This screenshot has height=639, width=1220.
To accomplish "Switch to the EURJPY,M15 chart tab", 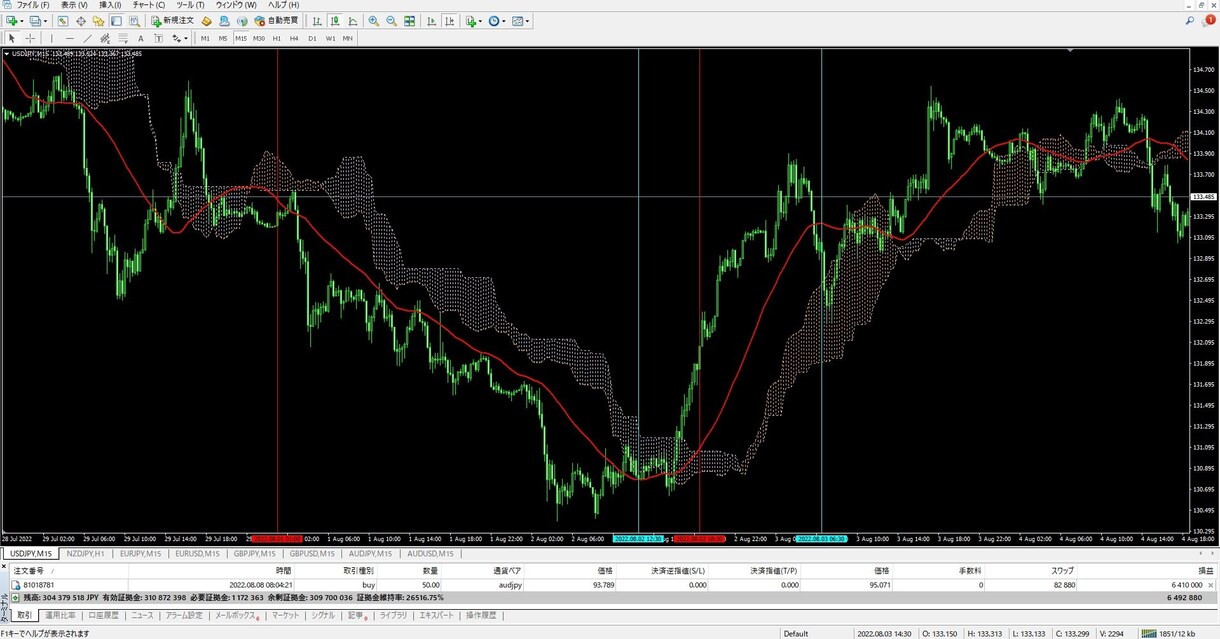I will (x=140, y=553).
